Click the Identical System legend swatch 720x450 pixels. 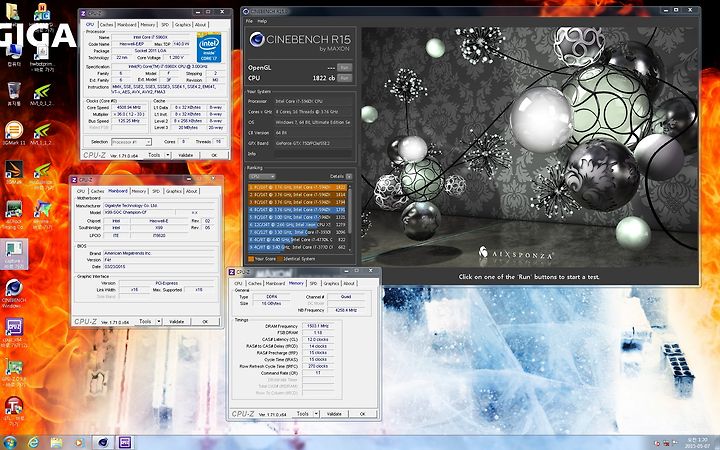pos(280,259)
